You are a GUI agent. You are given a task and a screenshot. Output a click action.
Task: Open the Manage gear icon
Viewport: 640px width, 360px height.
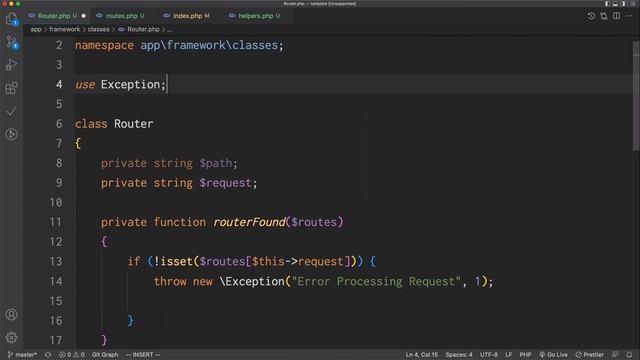click(x=11, y=338)
